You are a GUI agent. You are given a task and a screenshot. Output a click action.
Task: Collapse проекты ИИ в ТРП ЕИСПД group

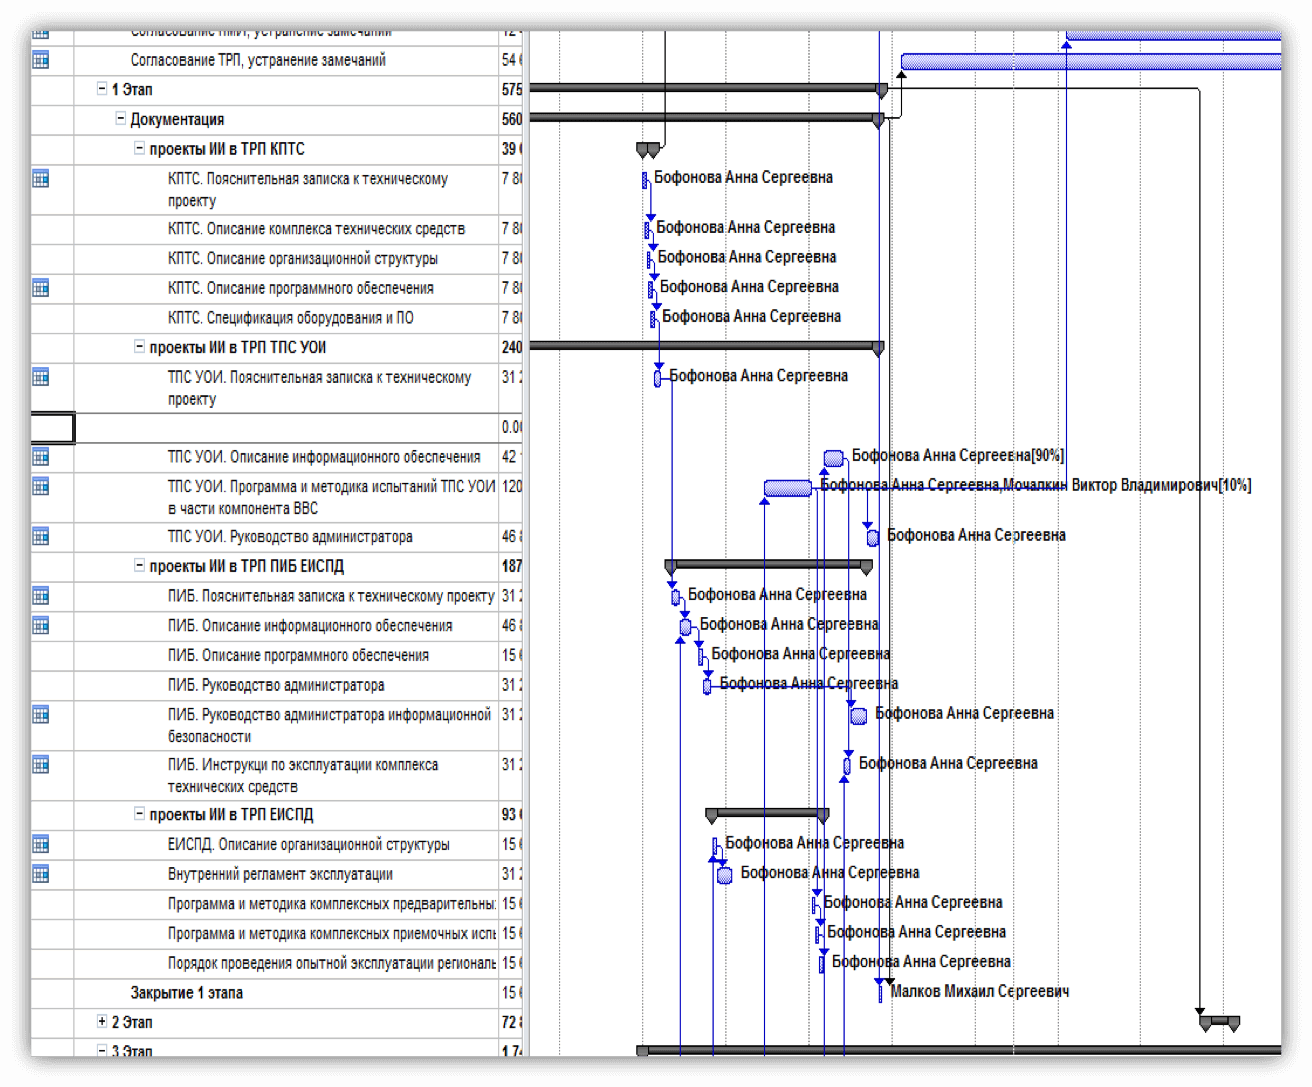click(139, 814)
